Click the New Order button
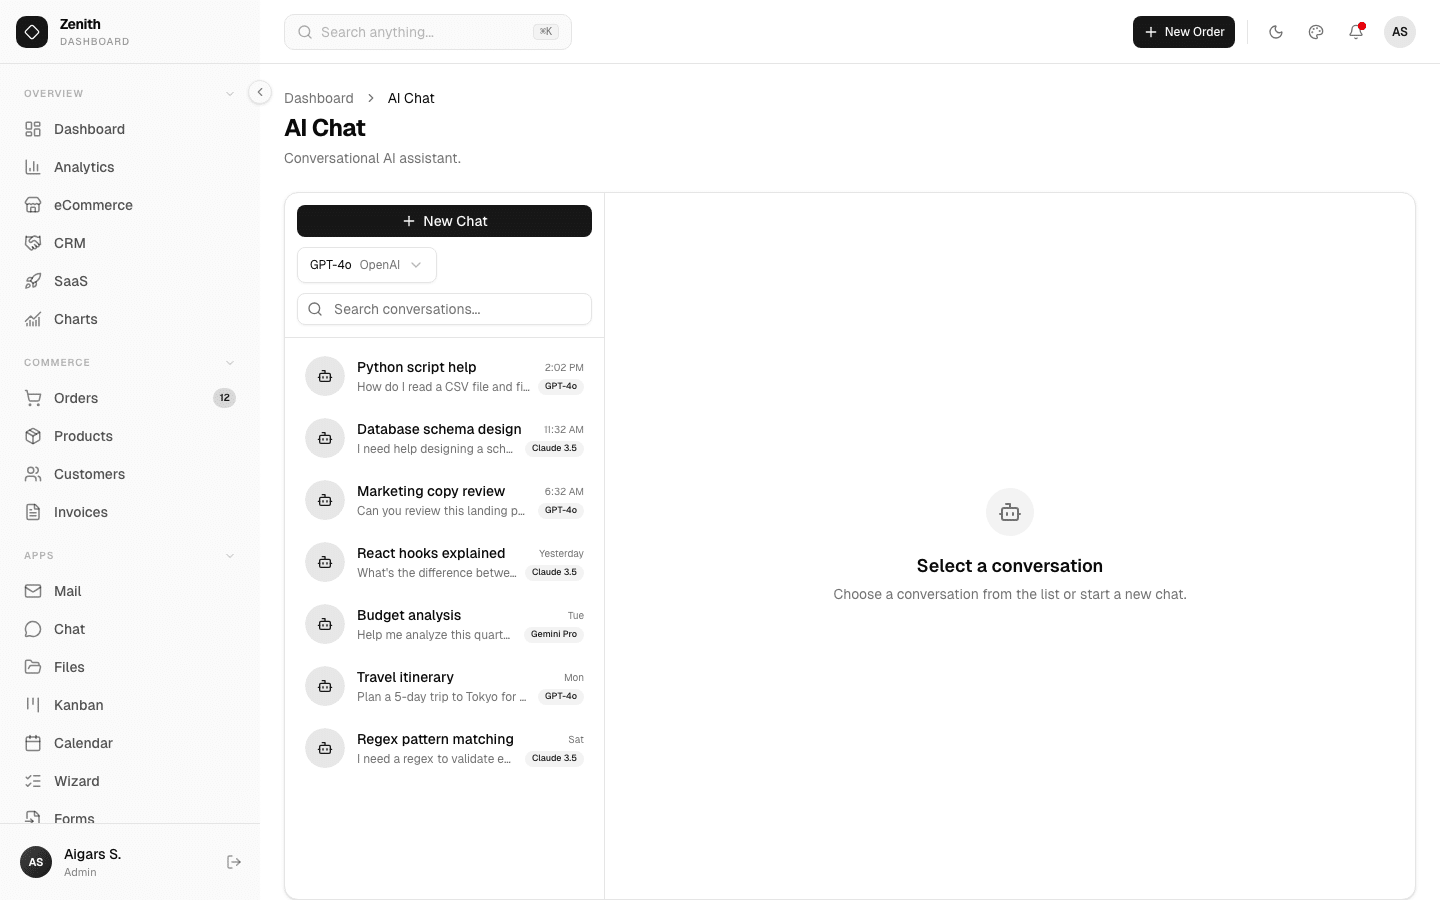The image size is (1440, 900). coord(1184,32)
